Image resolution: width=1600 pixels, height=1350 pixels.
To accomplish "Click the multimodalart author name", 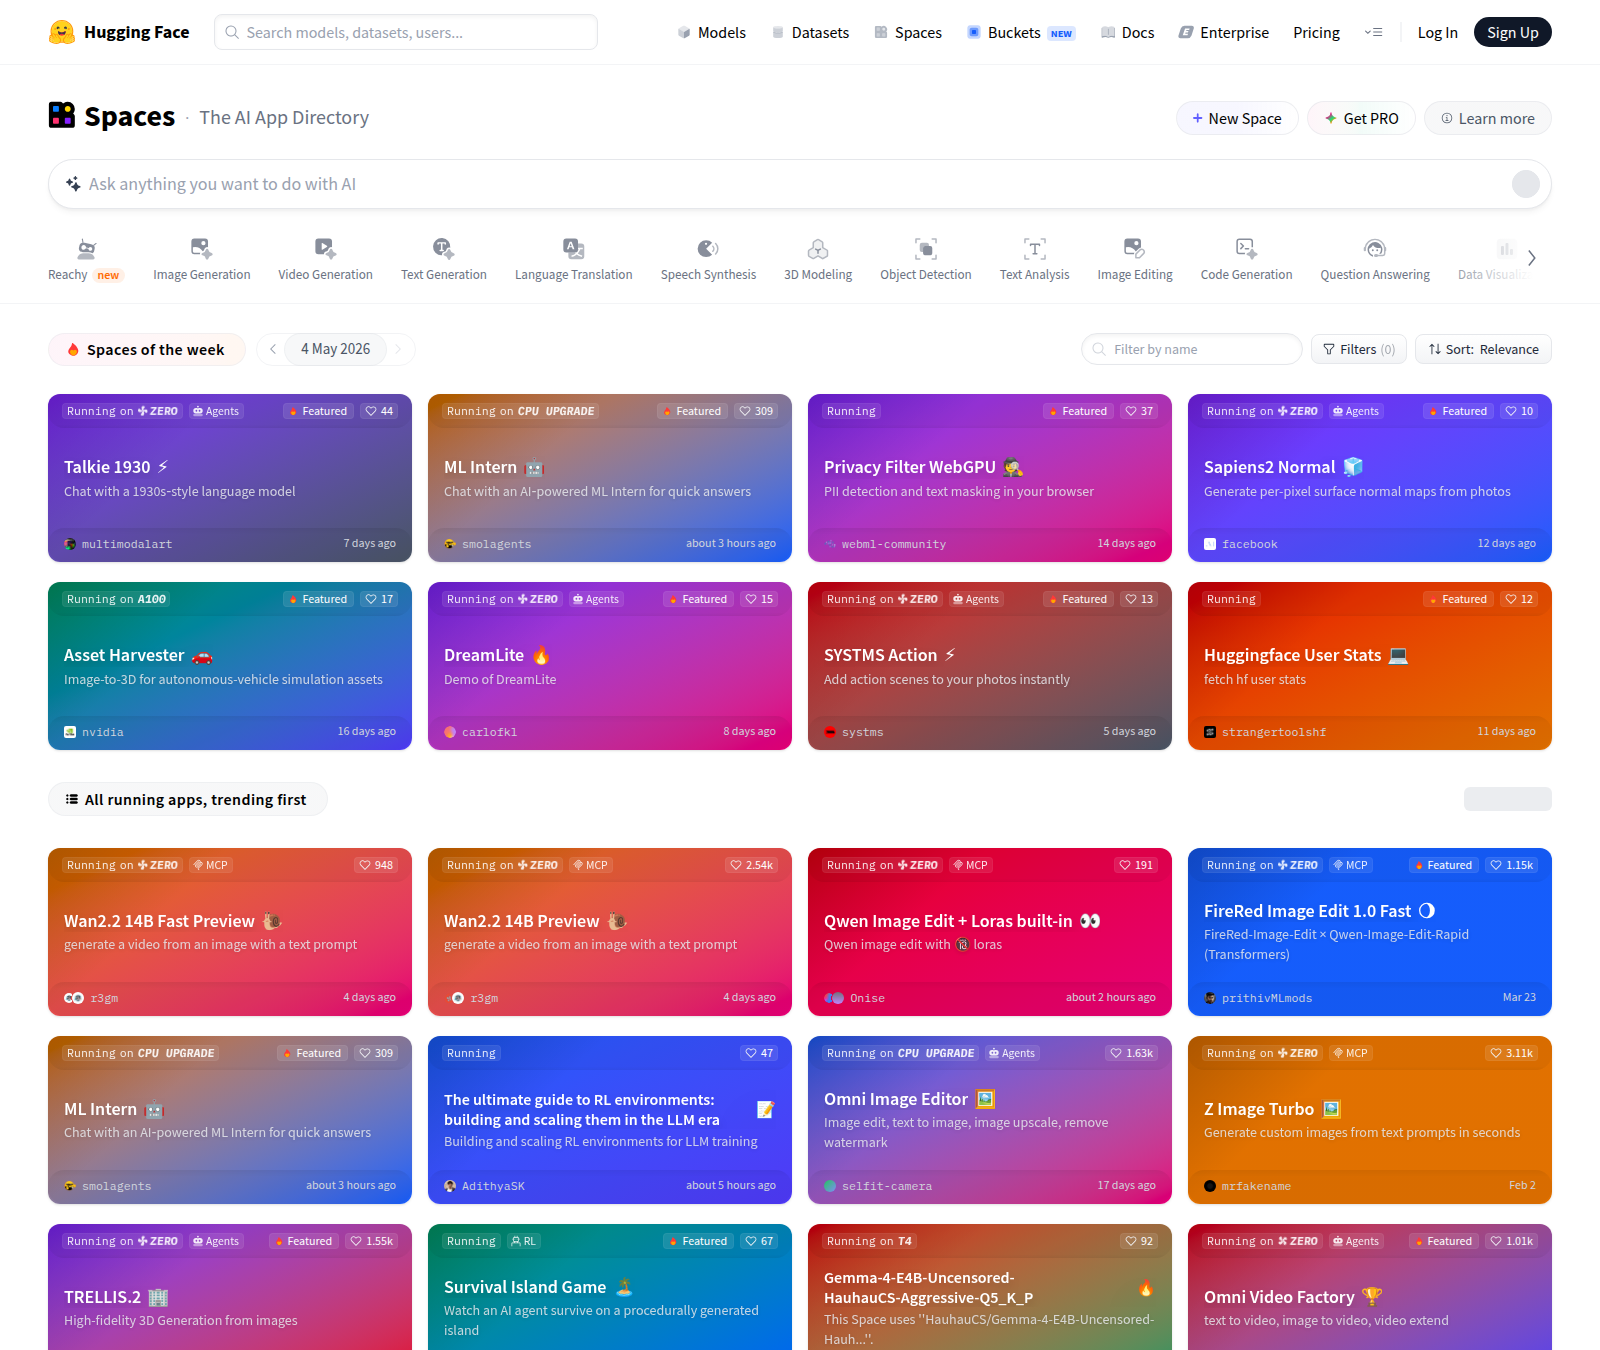I will [127, 544].
